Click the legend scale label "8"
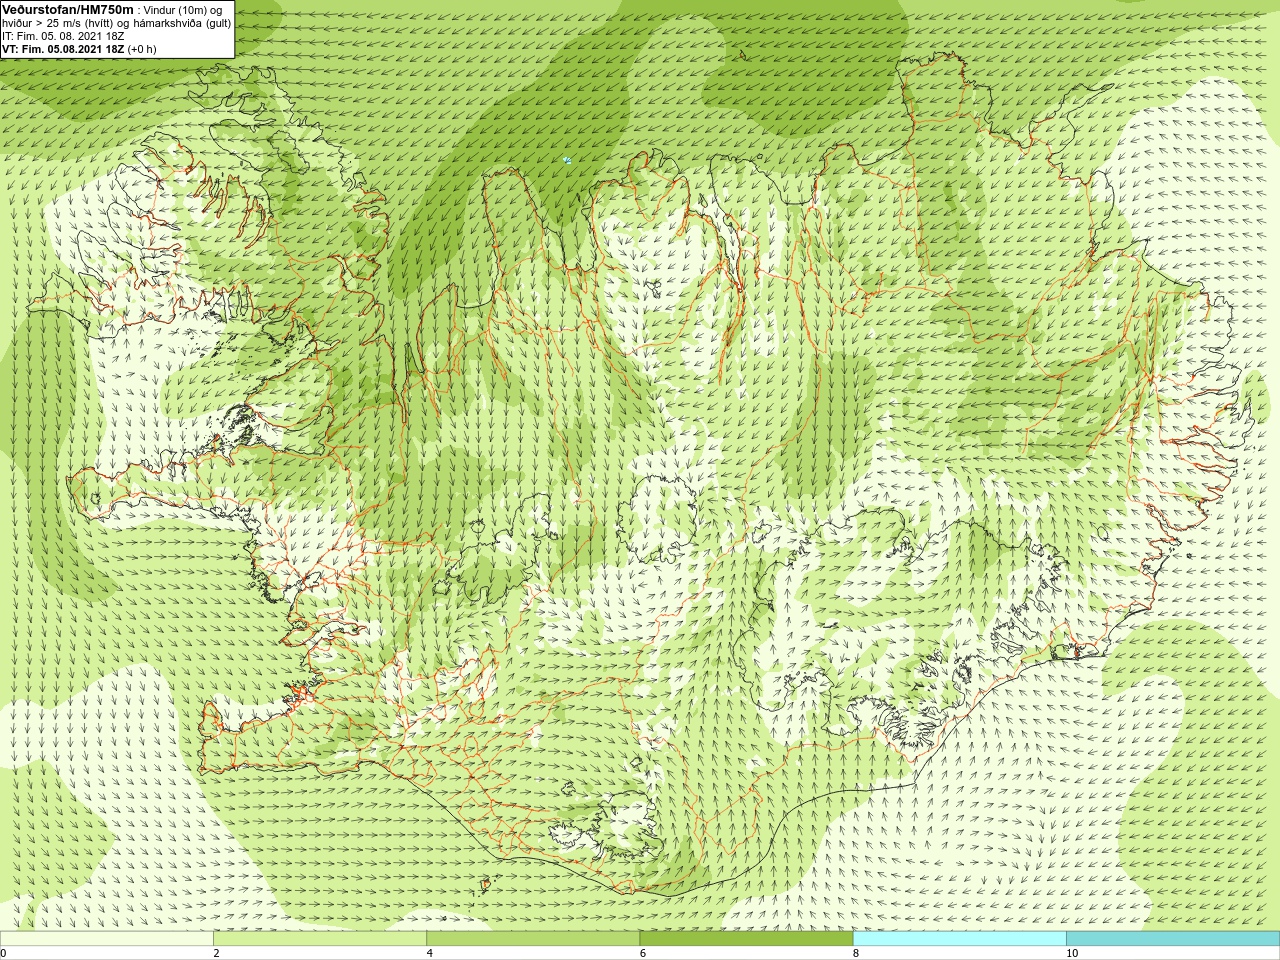The image size is (1280, 960). pos(856,953)
